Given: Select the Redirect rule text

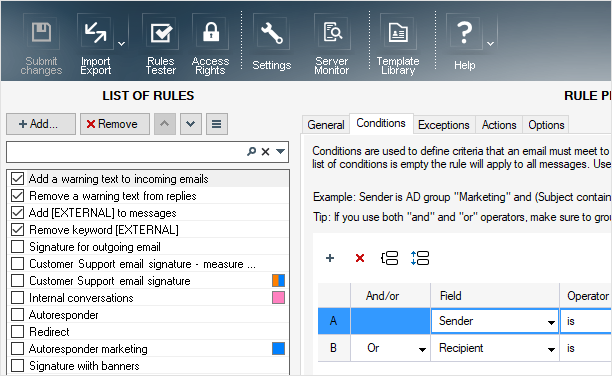Looking at the screenshot, I should [x=49, y=331].
